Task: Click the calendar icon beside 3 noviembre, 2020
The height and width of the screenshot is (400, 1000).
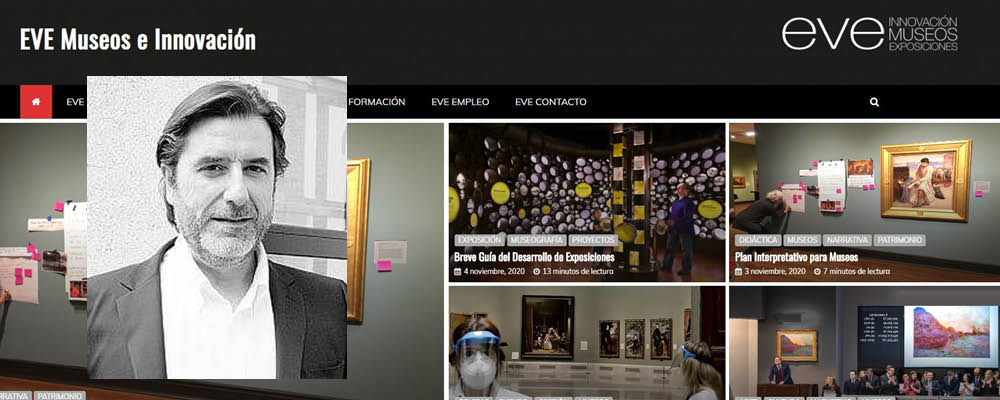Action: 739,272
